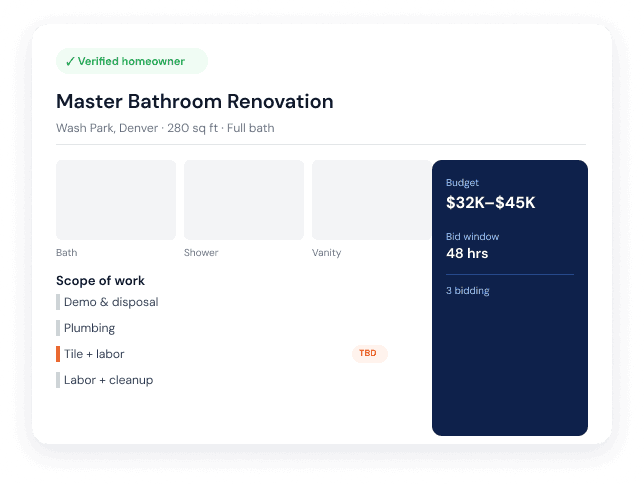This screenshot has height=484, width=644.
Task: Click the orange marker beside Tile + labor
Action: click(x=58, y=354)
